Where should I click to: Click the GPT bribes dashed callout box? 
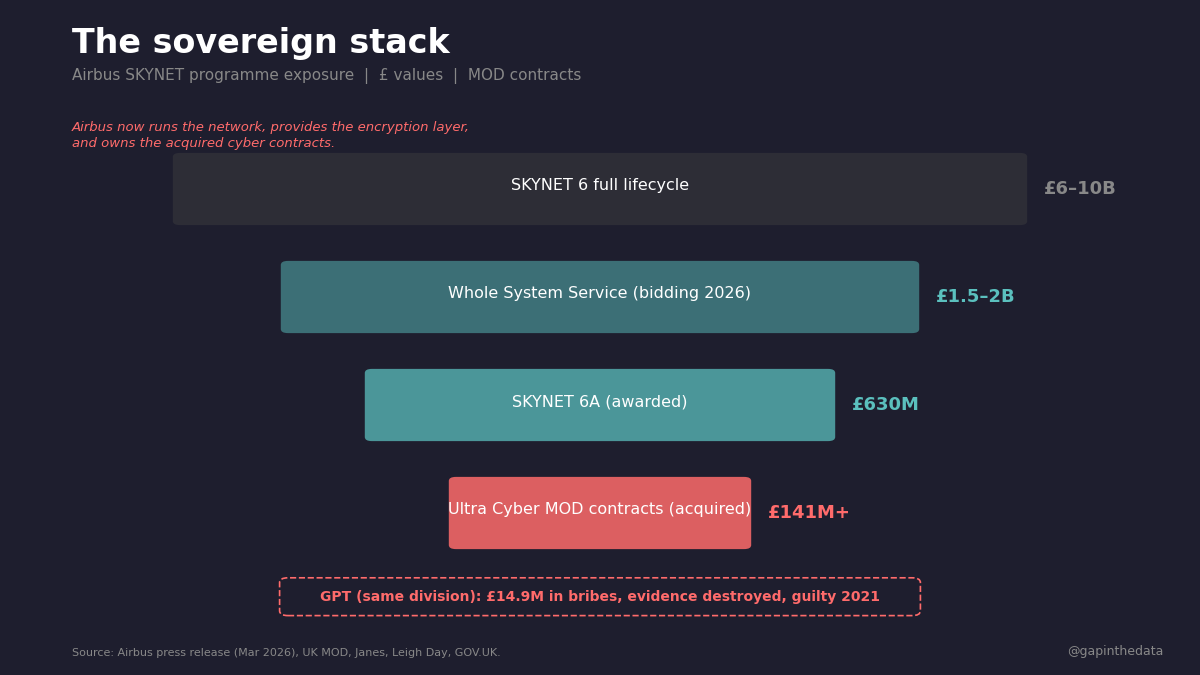[600, 597]
